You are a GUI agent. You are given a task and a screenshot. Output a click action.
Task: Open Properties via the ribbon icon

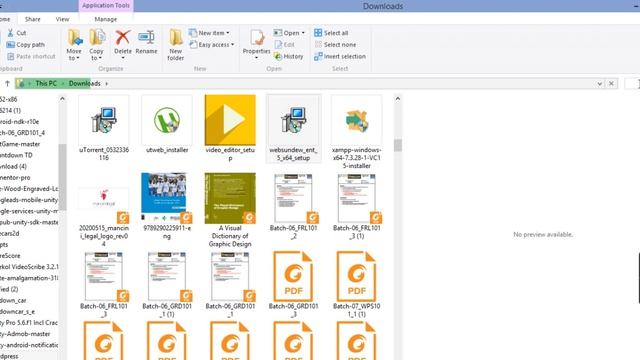click(x=257, y=38)
